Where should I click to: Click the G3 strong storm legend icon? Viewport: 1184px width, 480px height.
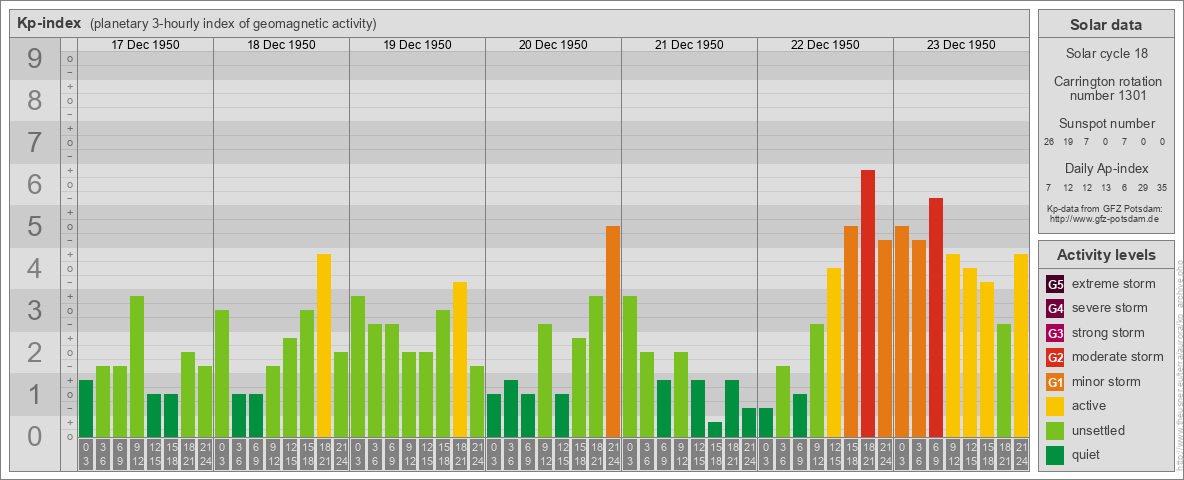coord(1055,333)
